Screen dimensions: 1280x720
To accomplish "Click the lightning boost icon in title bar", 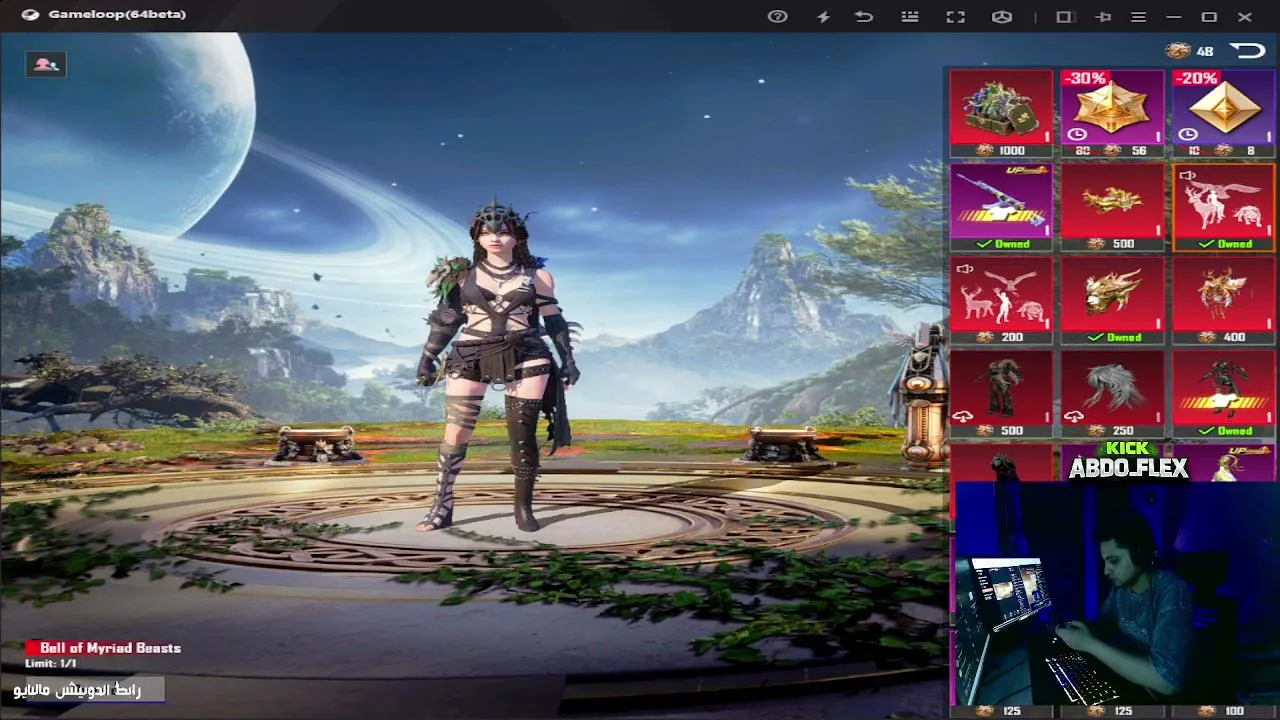I will coord(823,16).
